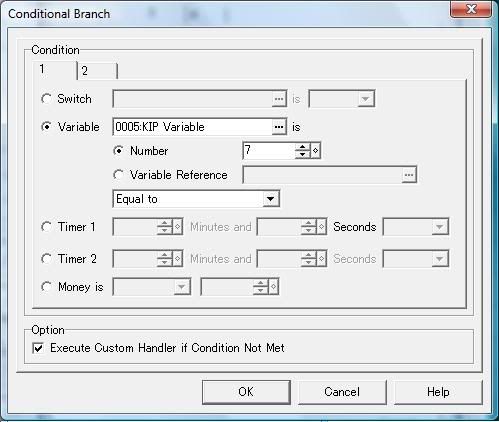Close the Conditional Branch dialog

coord(471,9)
